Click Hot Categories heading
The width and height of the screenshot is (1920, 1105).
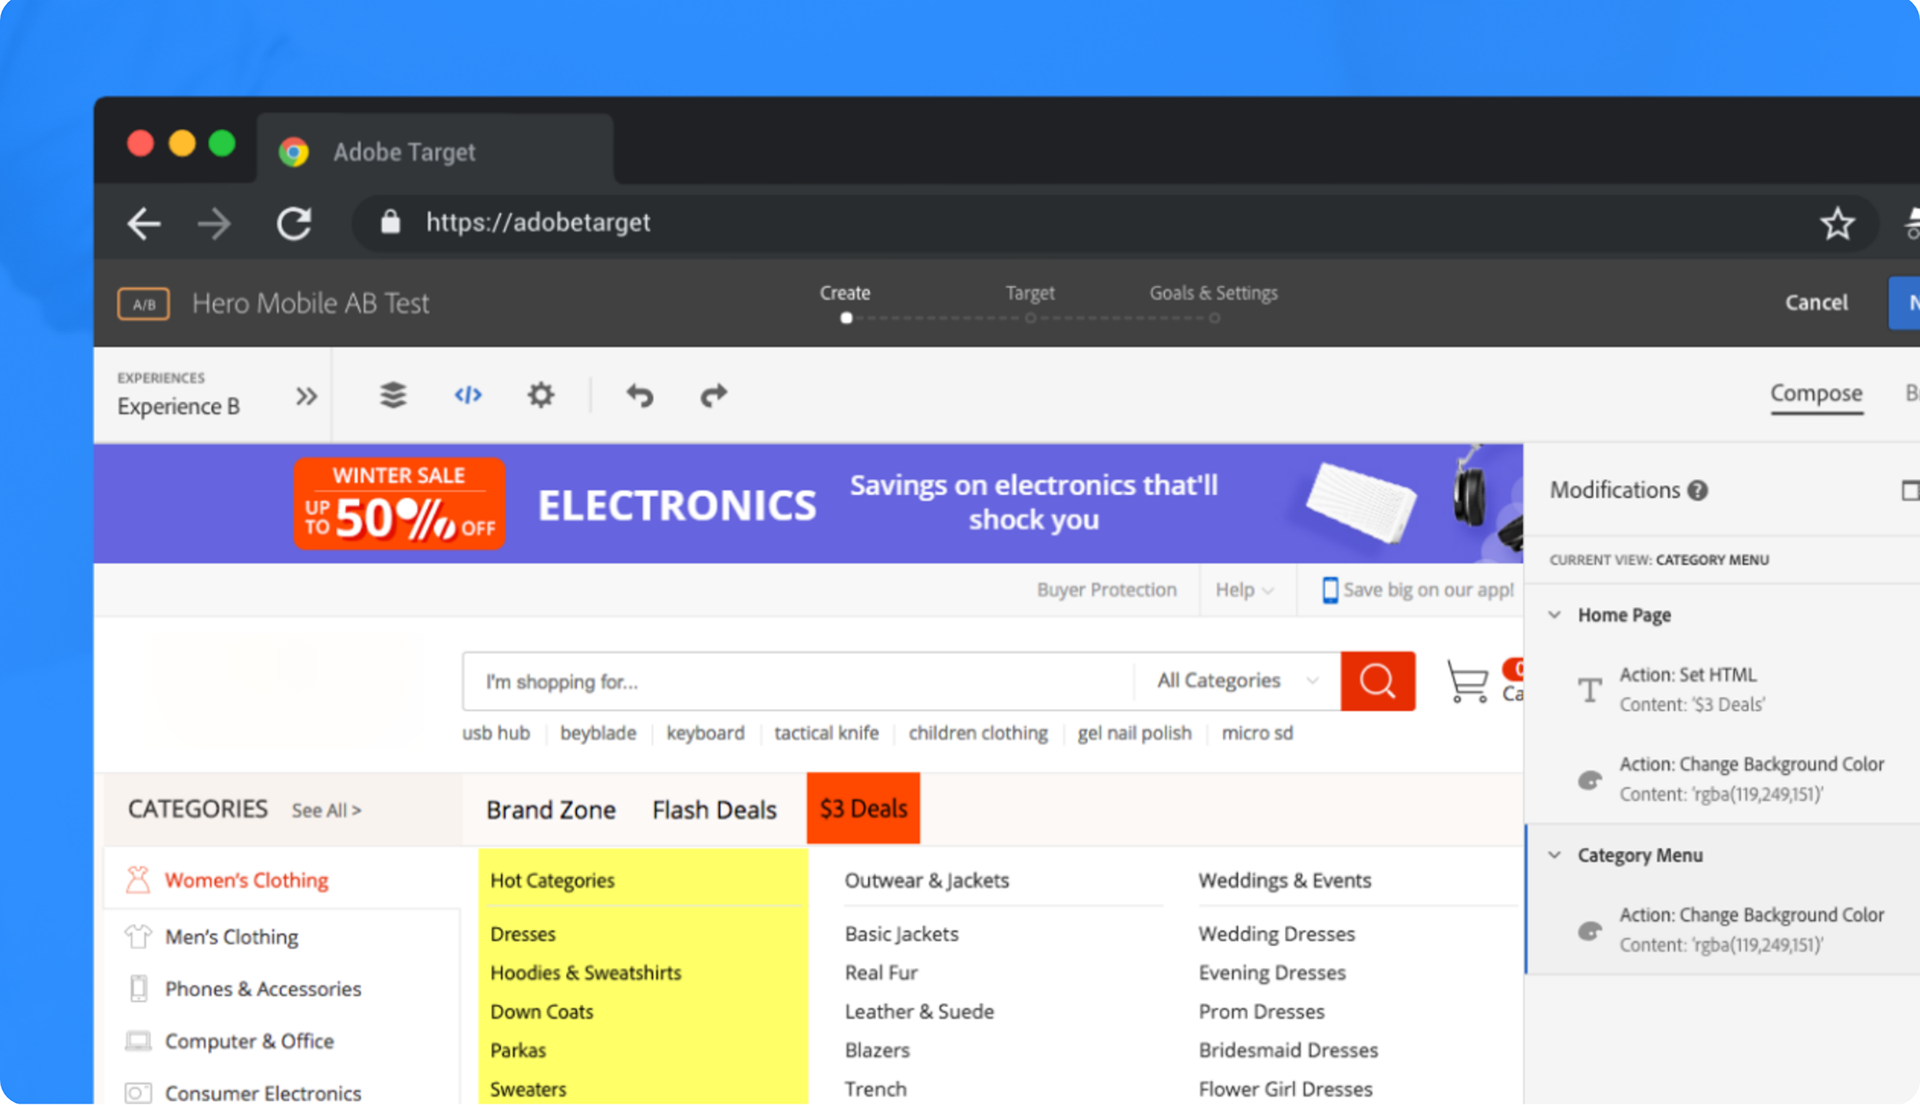(552, 881)
